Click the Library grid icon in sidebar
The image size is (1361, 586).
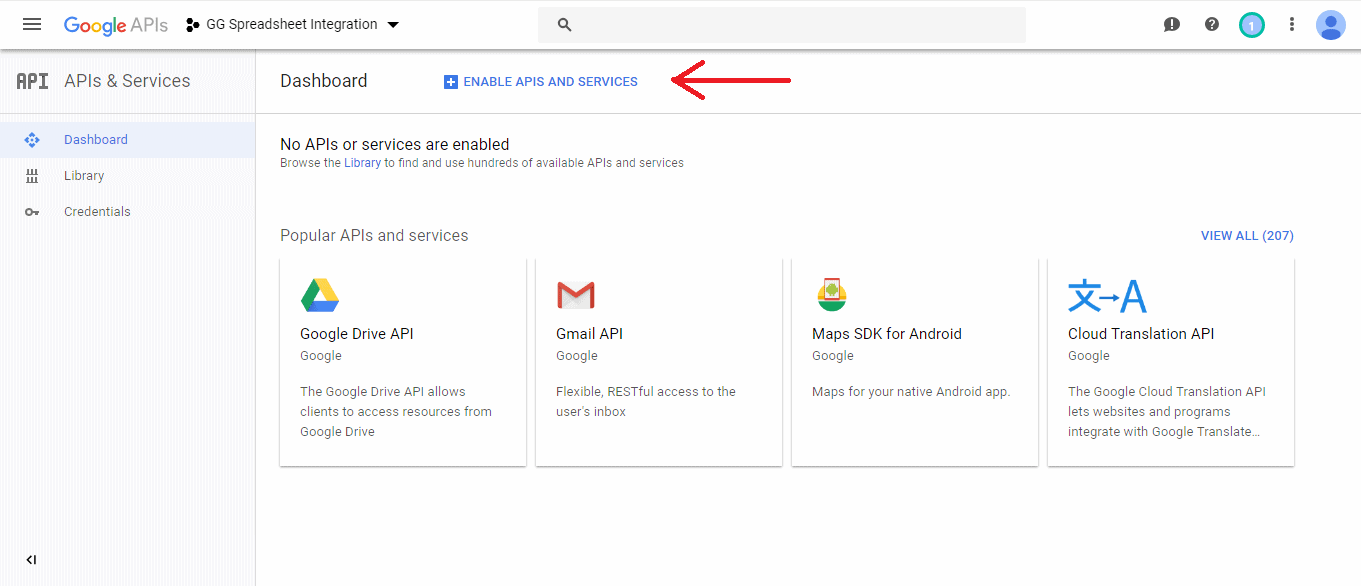coord(32,176)
